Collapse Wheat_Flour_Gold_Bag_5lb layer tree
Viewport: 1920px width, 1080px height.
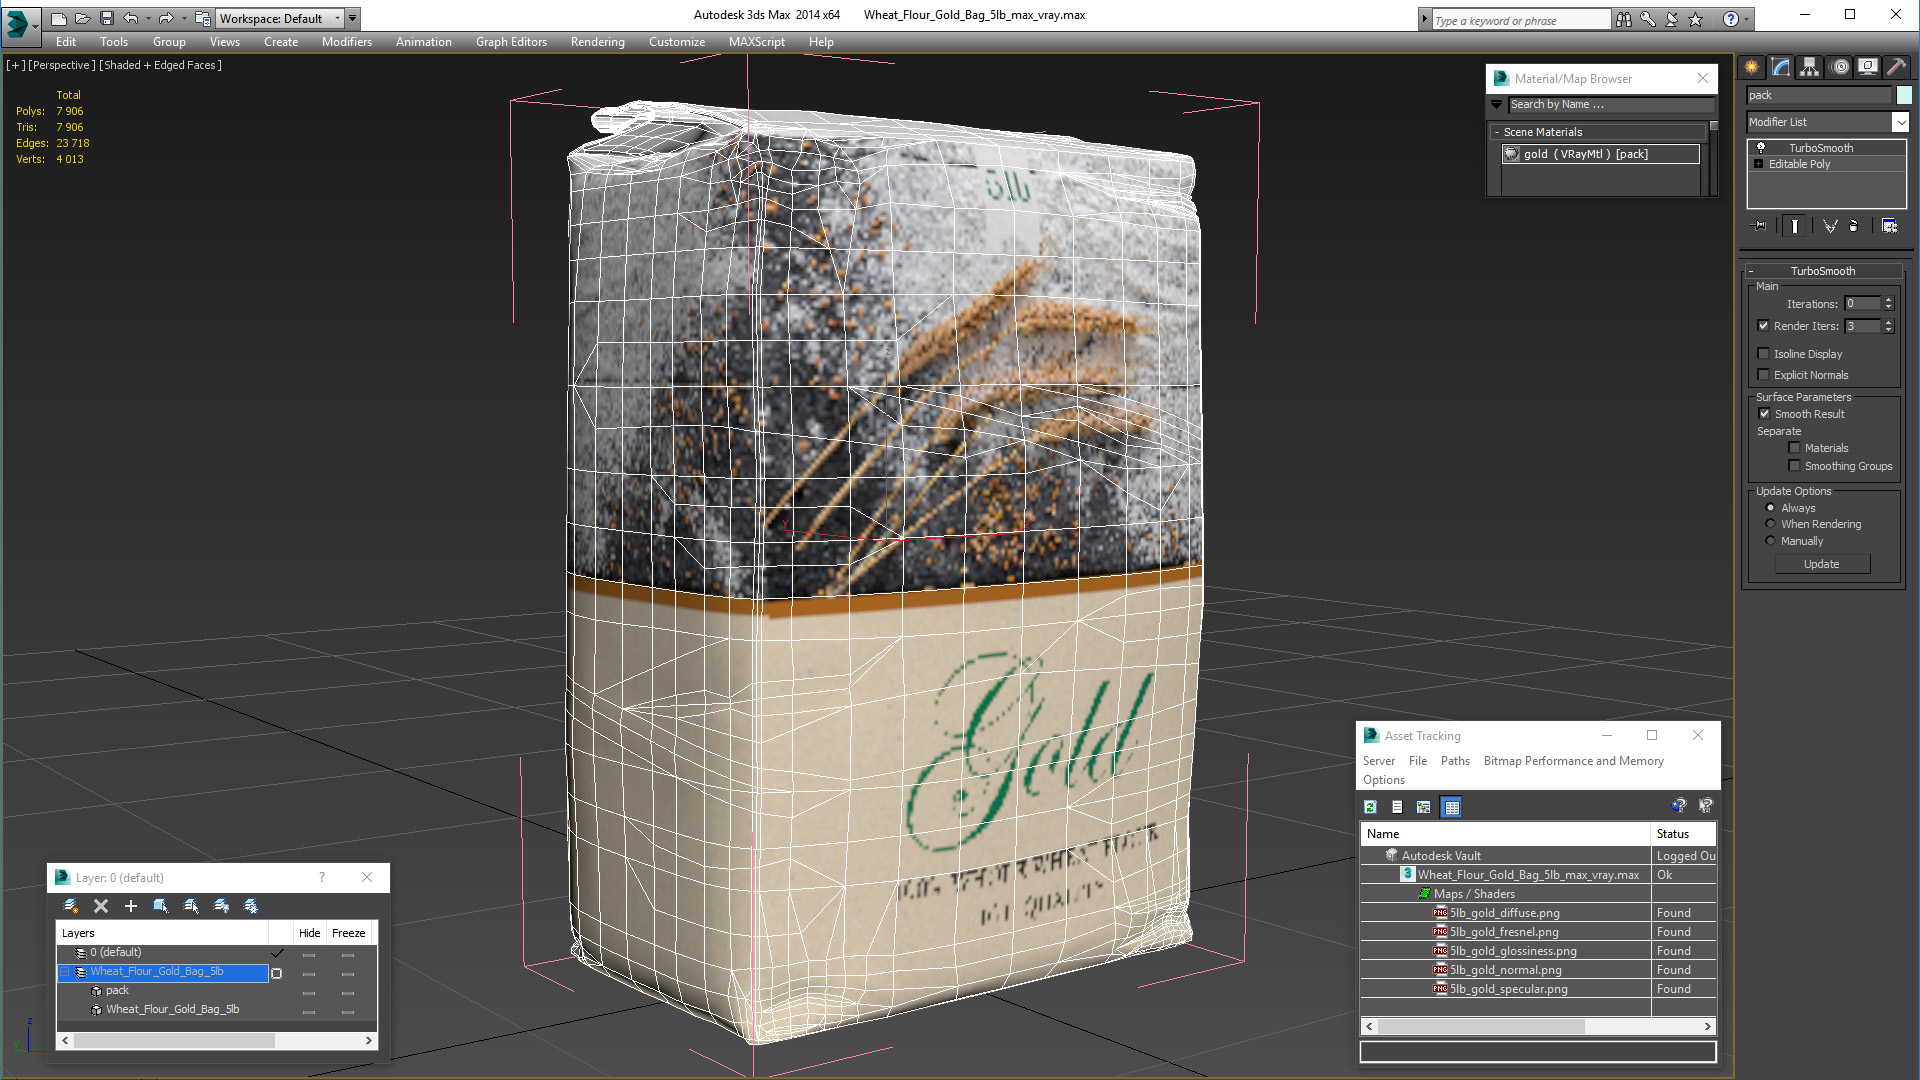tap(65, 972)
